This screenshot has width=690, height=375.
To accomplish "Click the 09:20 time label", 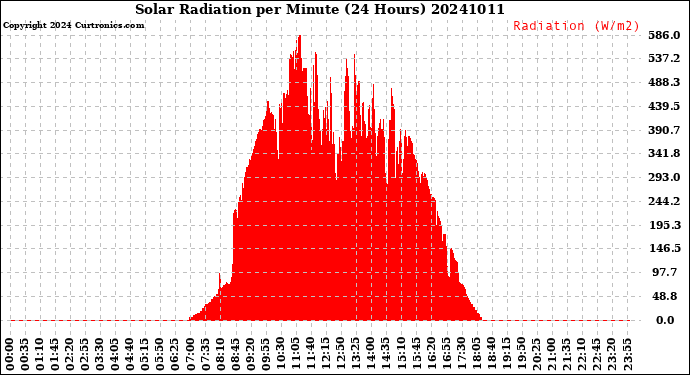I will [251, 354].
